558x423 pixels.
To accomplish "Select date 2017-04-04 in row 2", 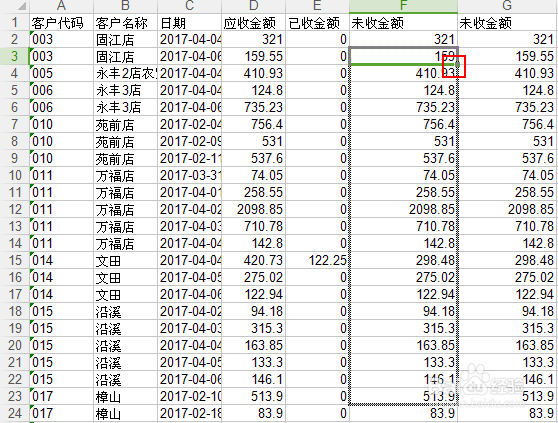I will pyautogui.click(x=189, y=39).
